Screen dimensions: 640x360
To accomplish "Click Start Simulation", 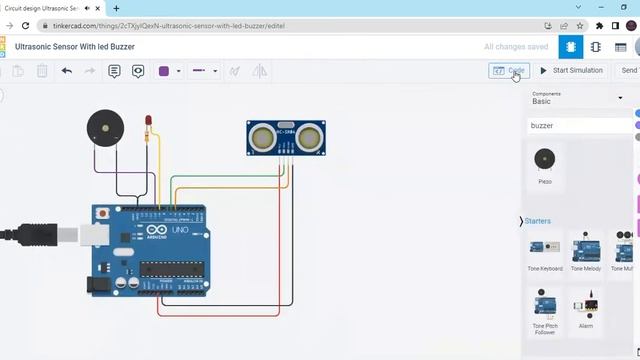I will [x=571, y=71].
